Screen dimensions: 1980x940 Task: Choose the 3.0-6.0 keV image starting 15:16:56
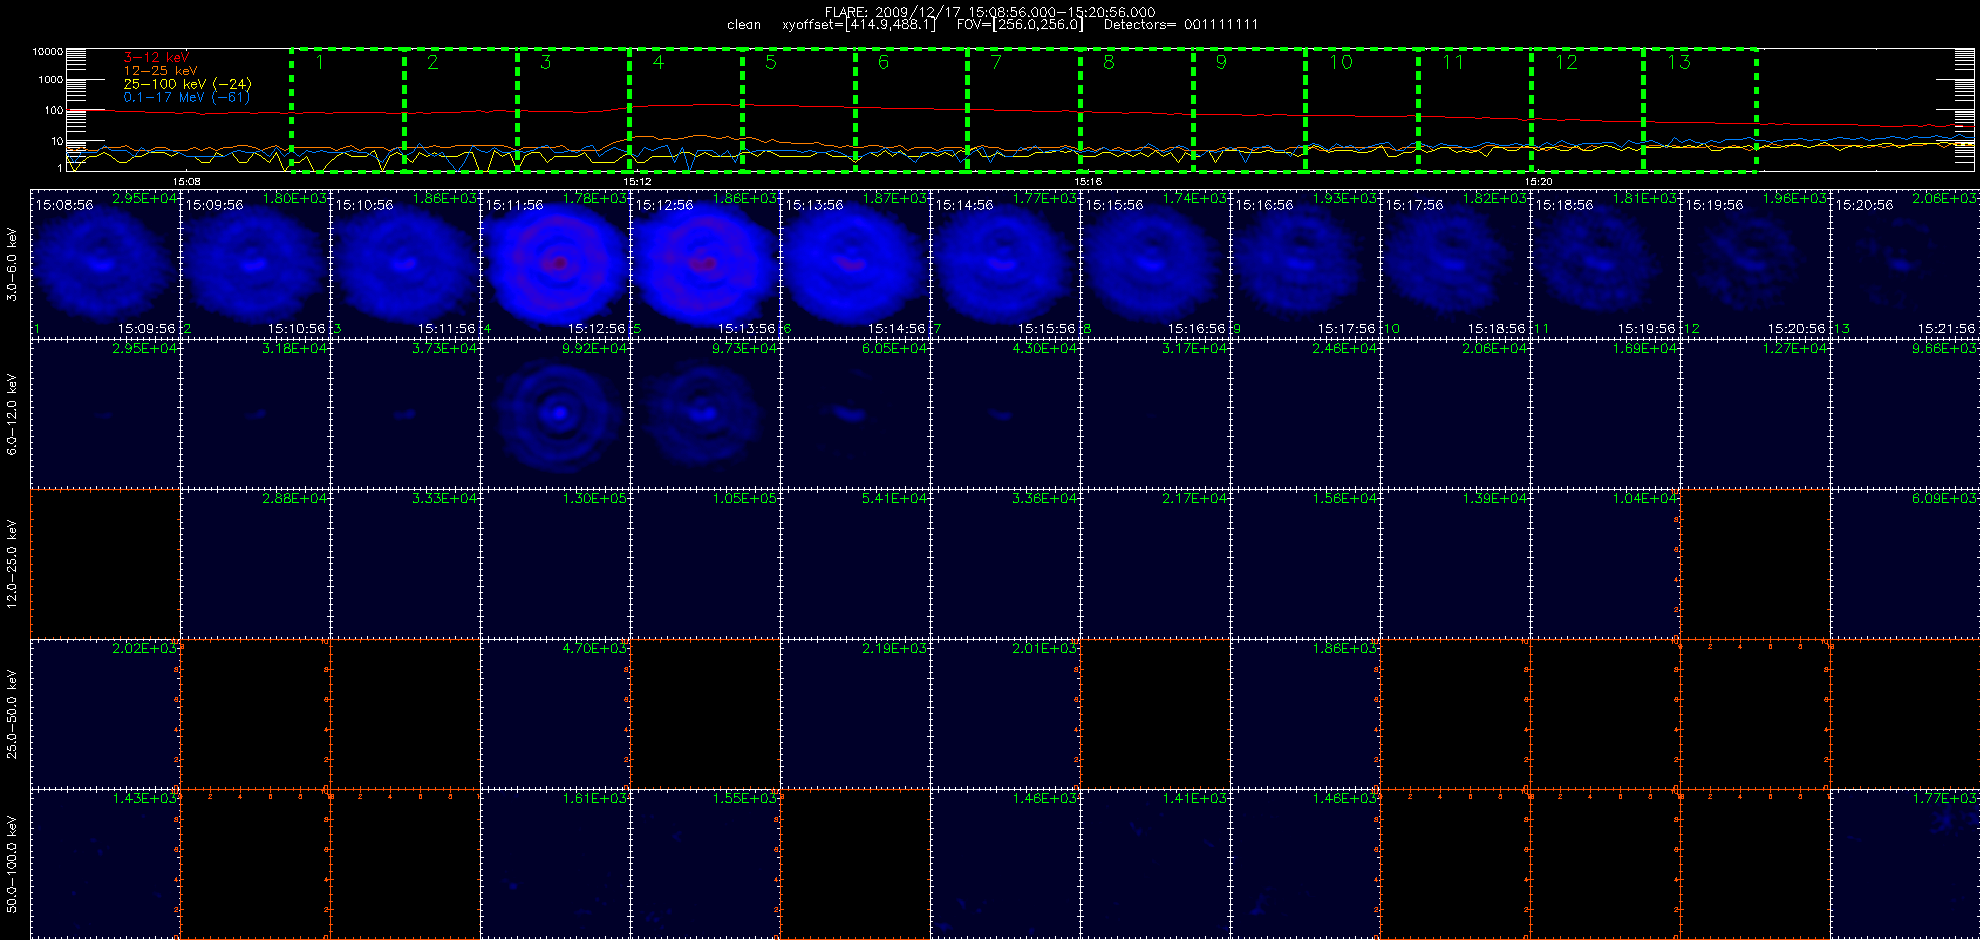1306,264
